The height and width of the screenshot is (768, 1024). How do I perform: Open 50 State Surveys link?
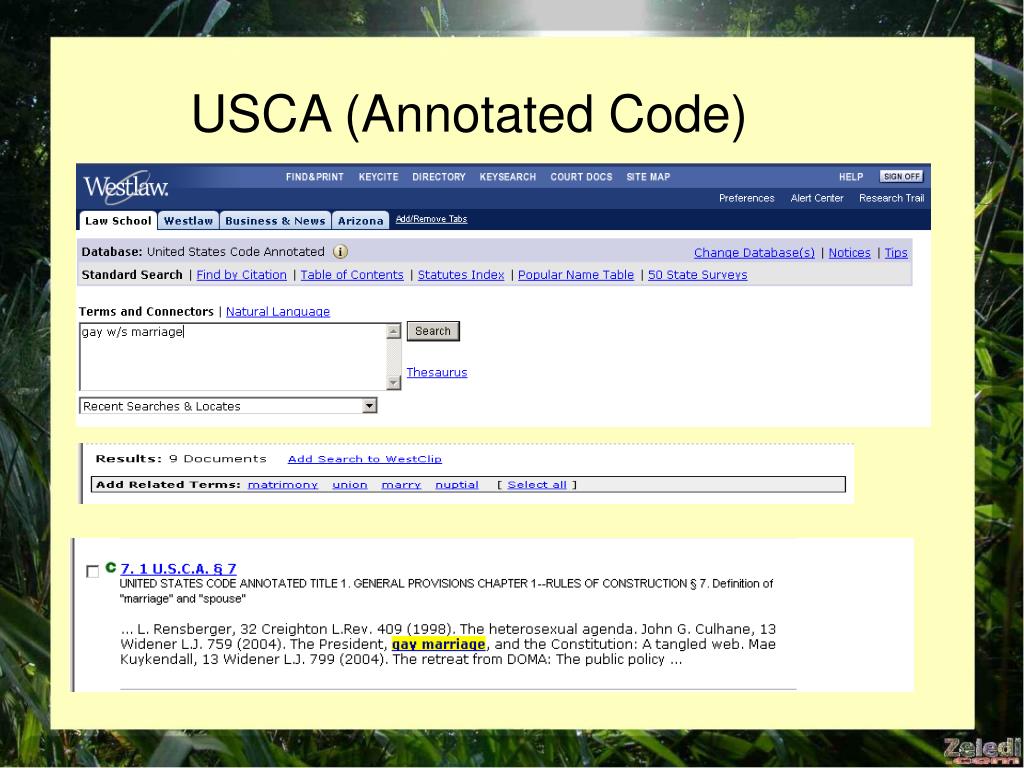click(697, 275)
